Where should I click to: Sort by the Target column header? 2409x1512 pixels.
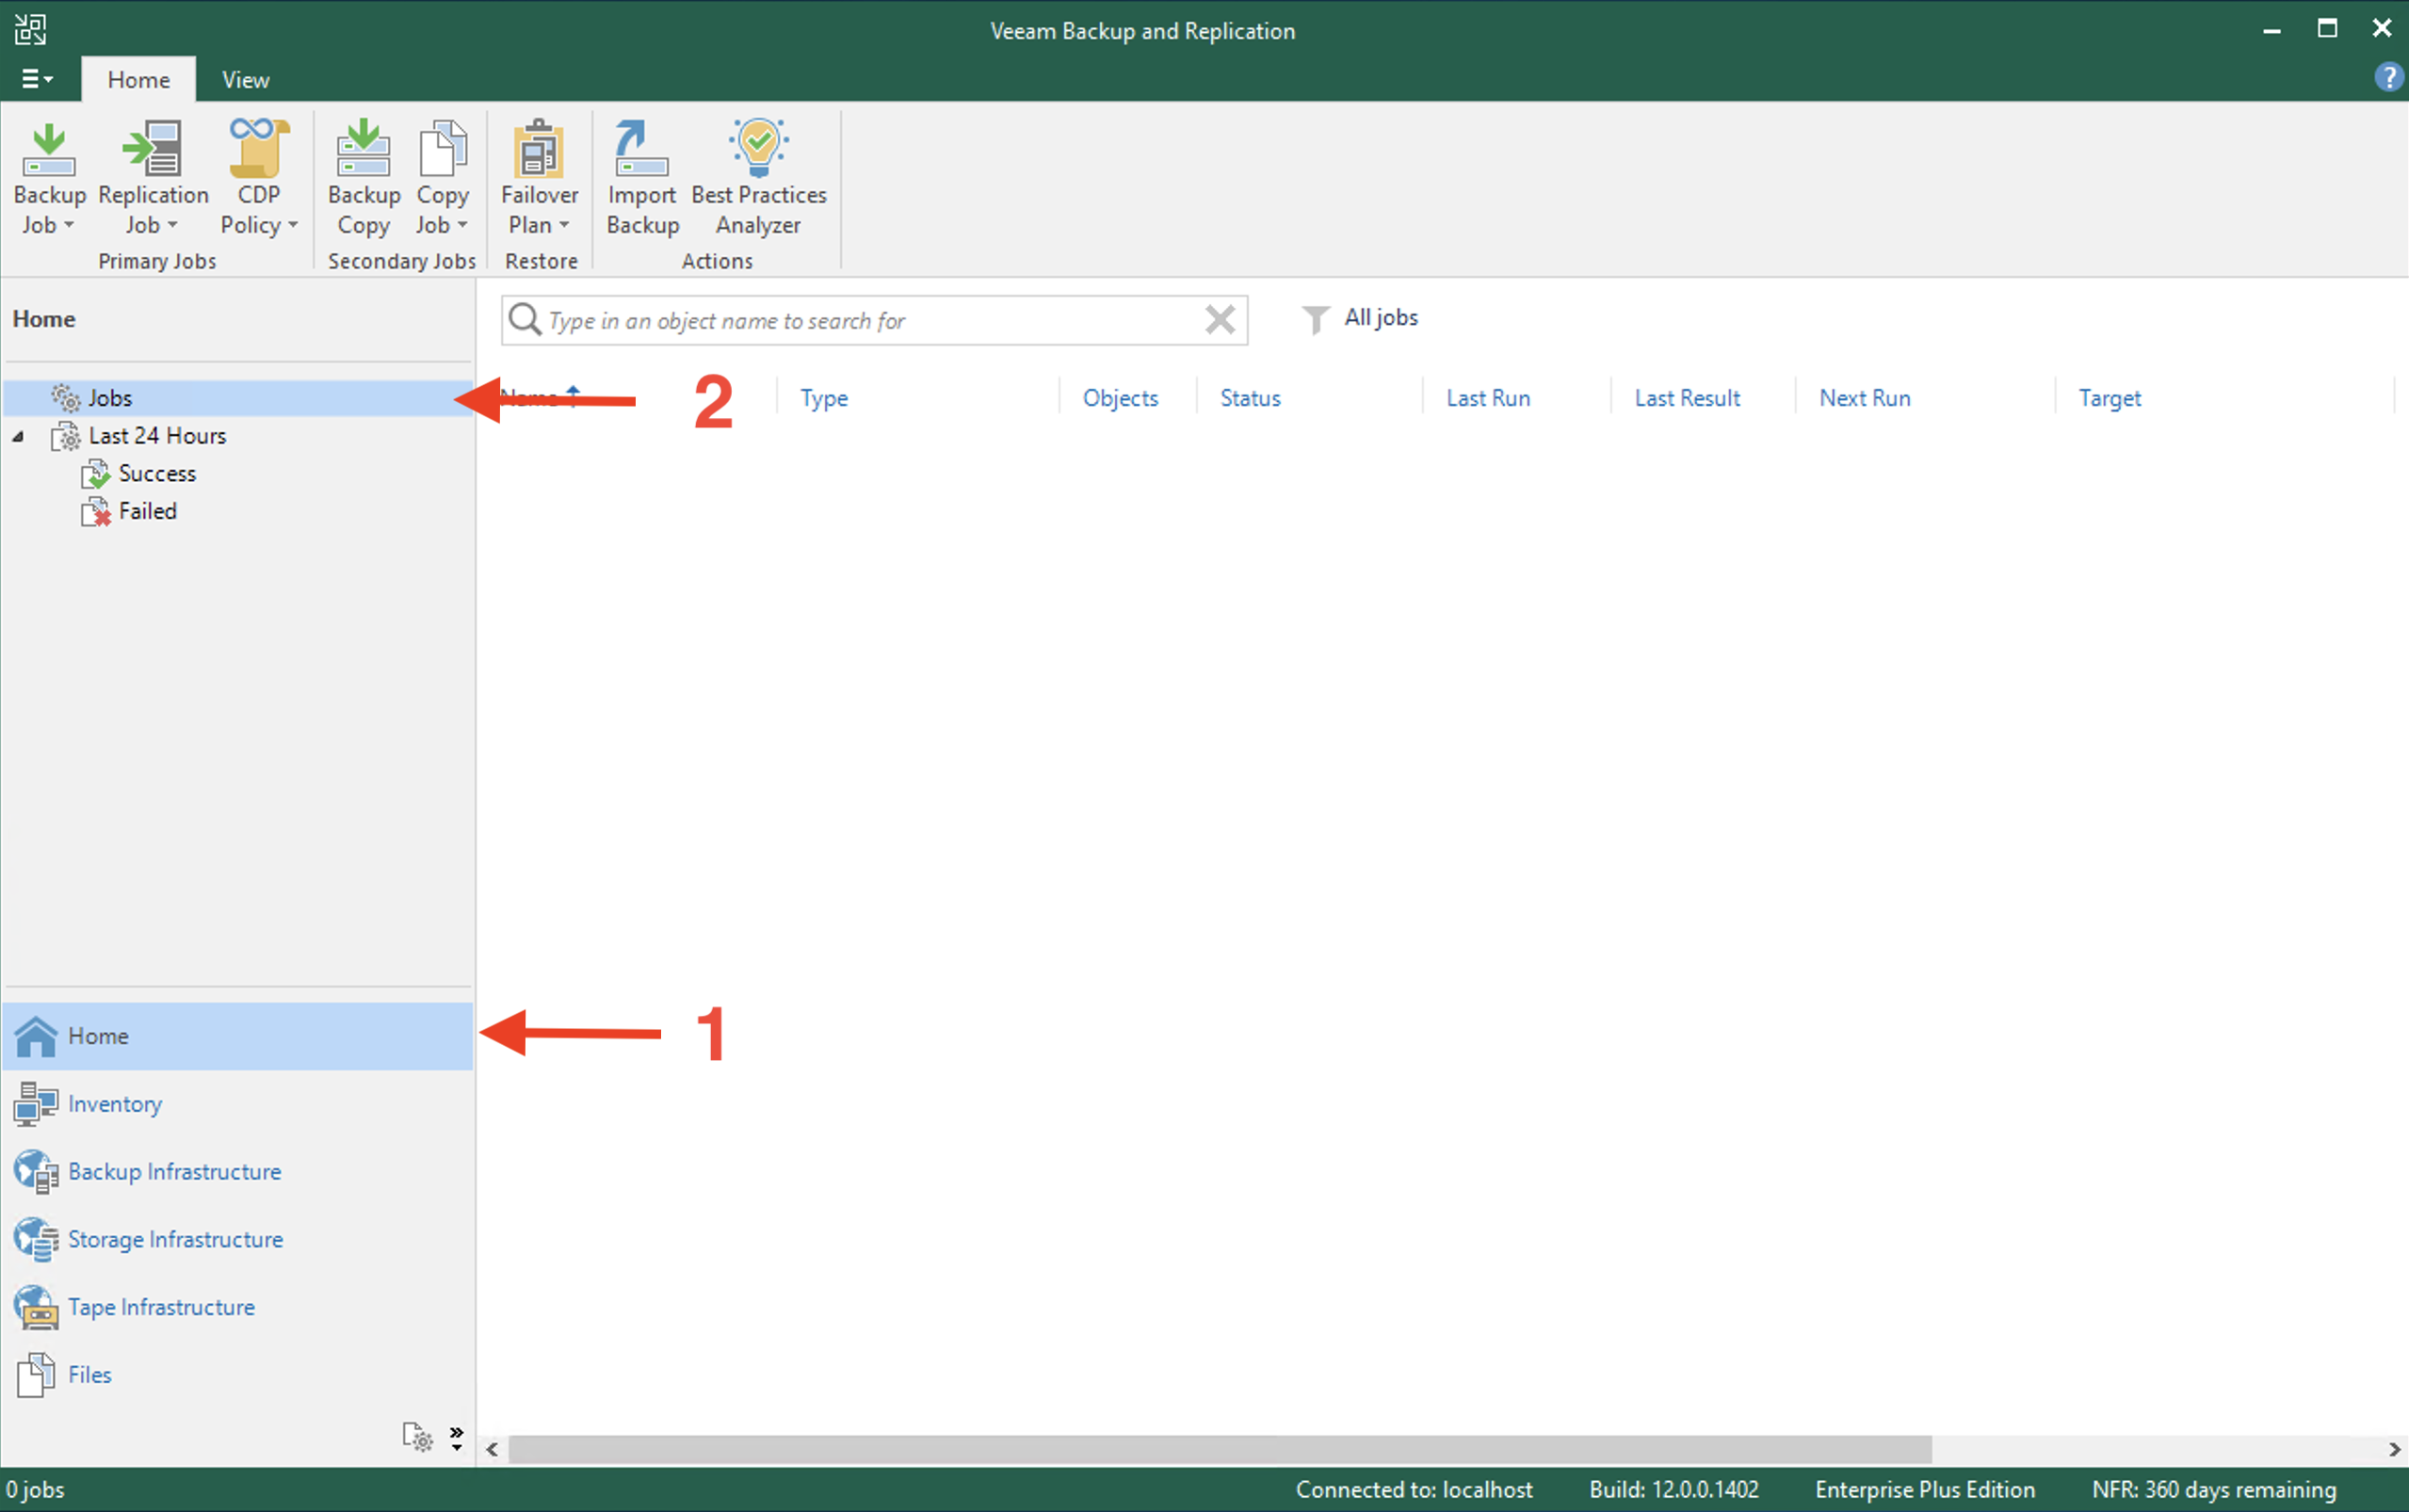(x=2109, y=398)
